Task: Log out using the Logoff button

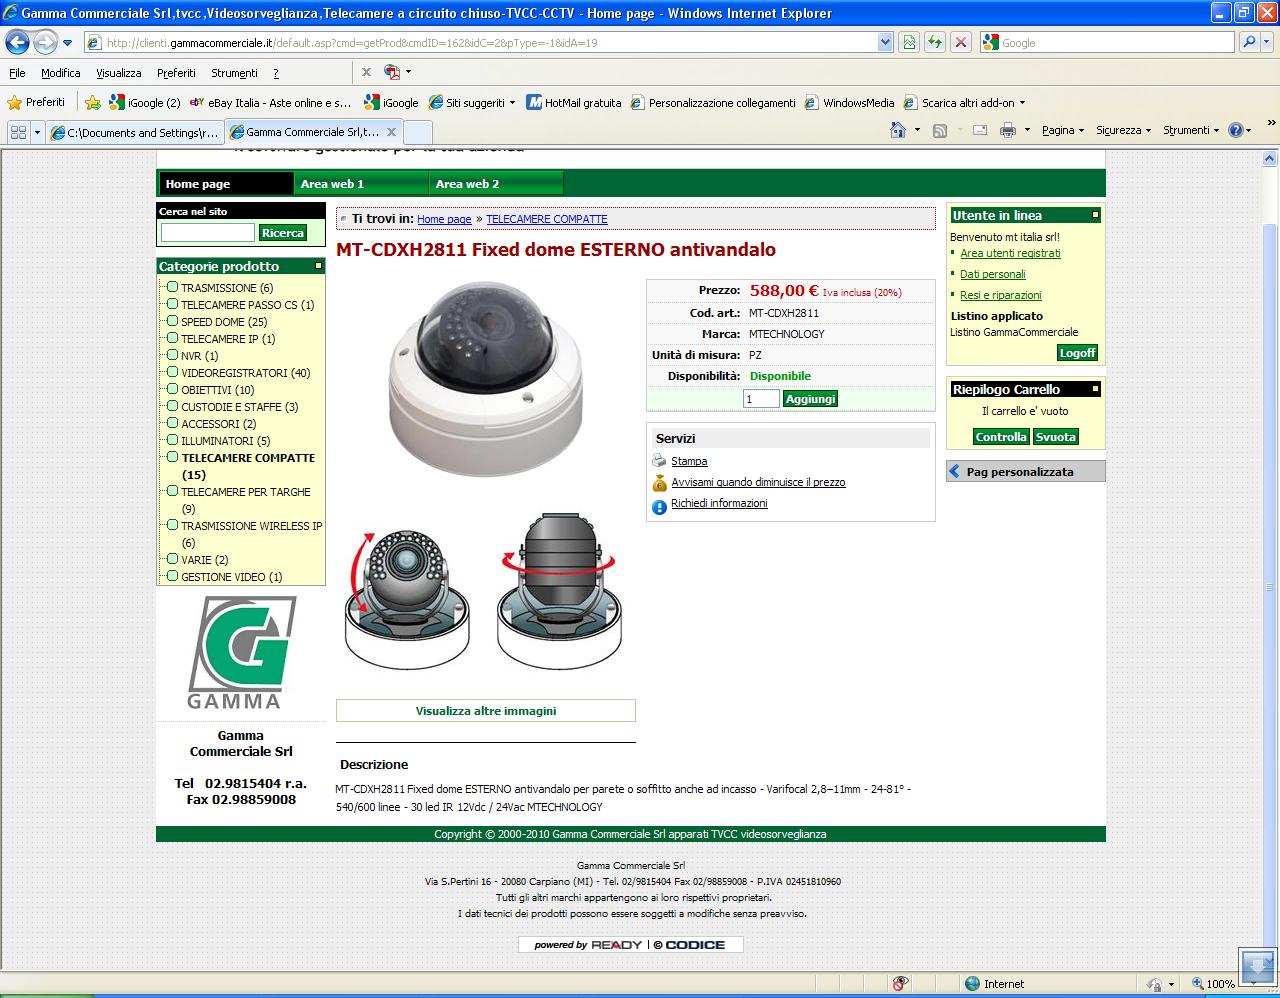Action: [1077, 353]
